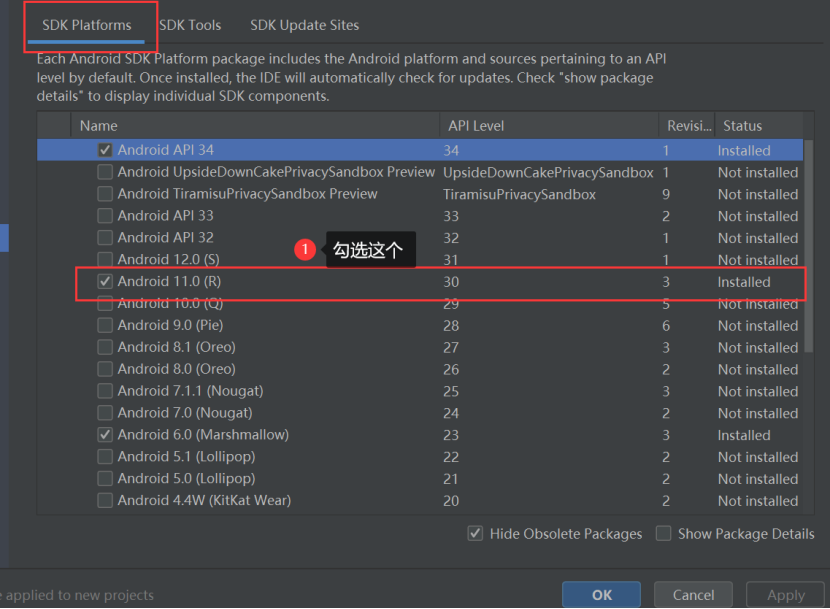830x609 pixels.
Task: Select the Android API 33 row name
Action: [x=166, y=216]
